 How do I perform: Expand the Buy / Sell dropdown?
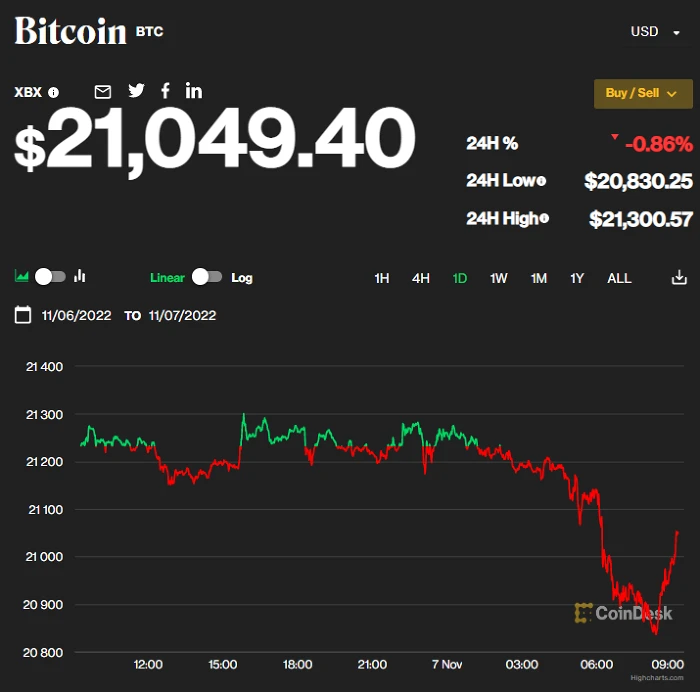[x=643, y=93]
